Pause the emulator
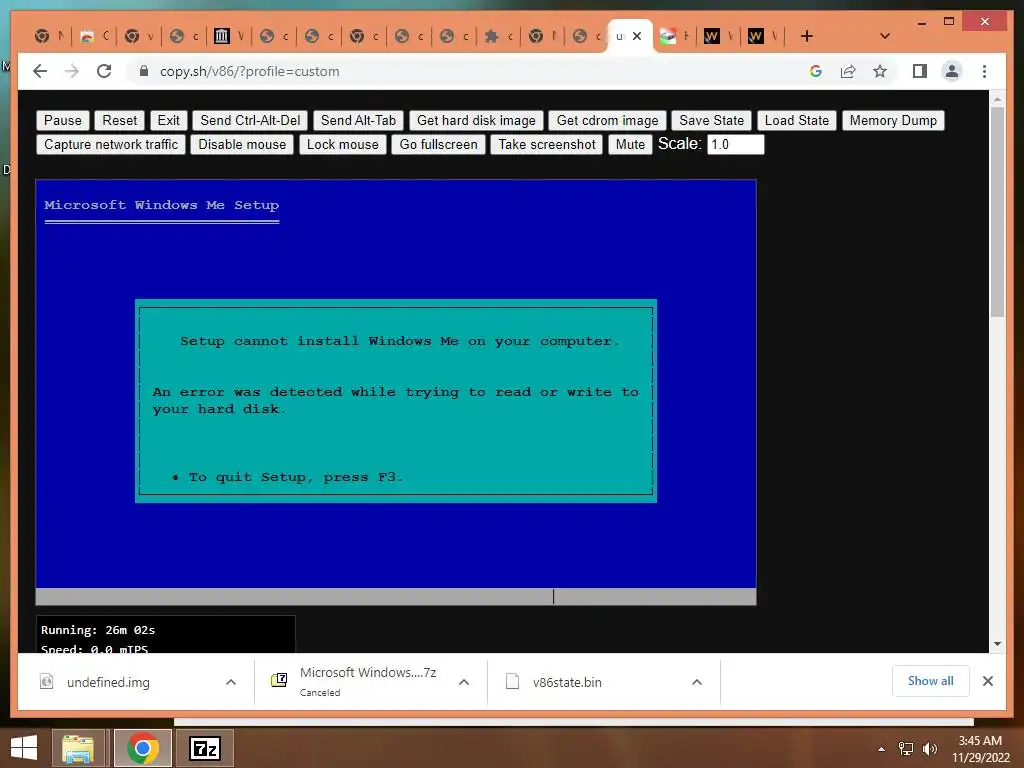Image resolution: width=1024 pixels, height=768 pixels. pos(63,120)
